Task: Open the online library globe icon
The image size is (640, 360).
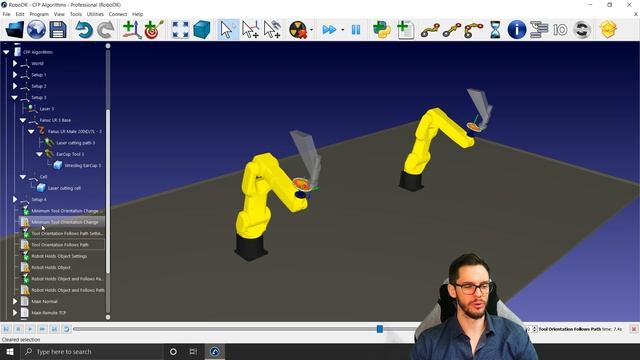Action: point(36,30)
